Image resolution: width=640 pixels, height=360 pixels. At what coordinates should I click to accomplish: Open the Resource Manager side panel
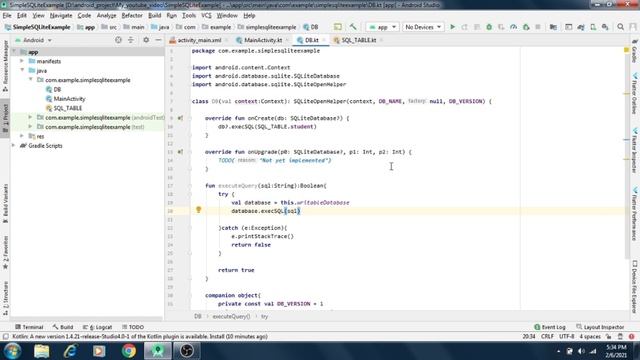(x=5, y=67)
